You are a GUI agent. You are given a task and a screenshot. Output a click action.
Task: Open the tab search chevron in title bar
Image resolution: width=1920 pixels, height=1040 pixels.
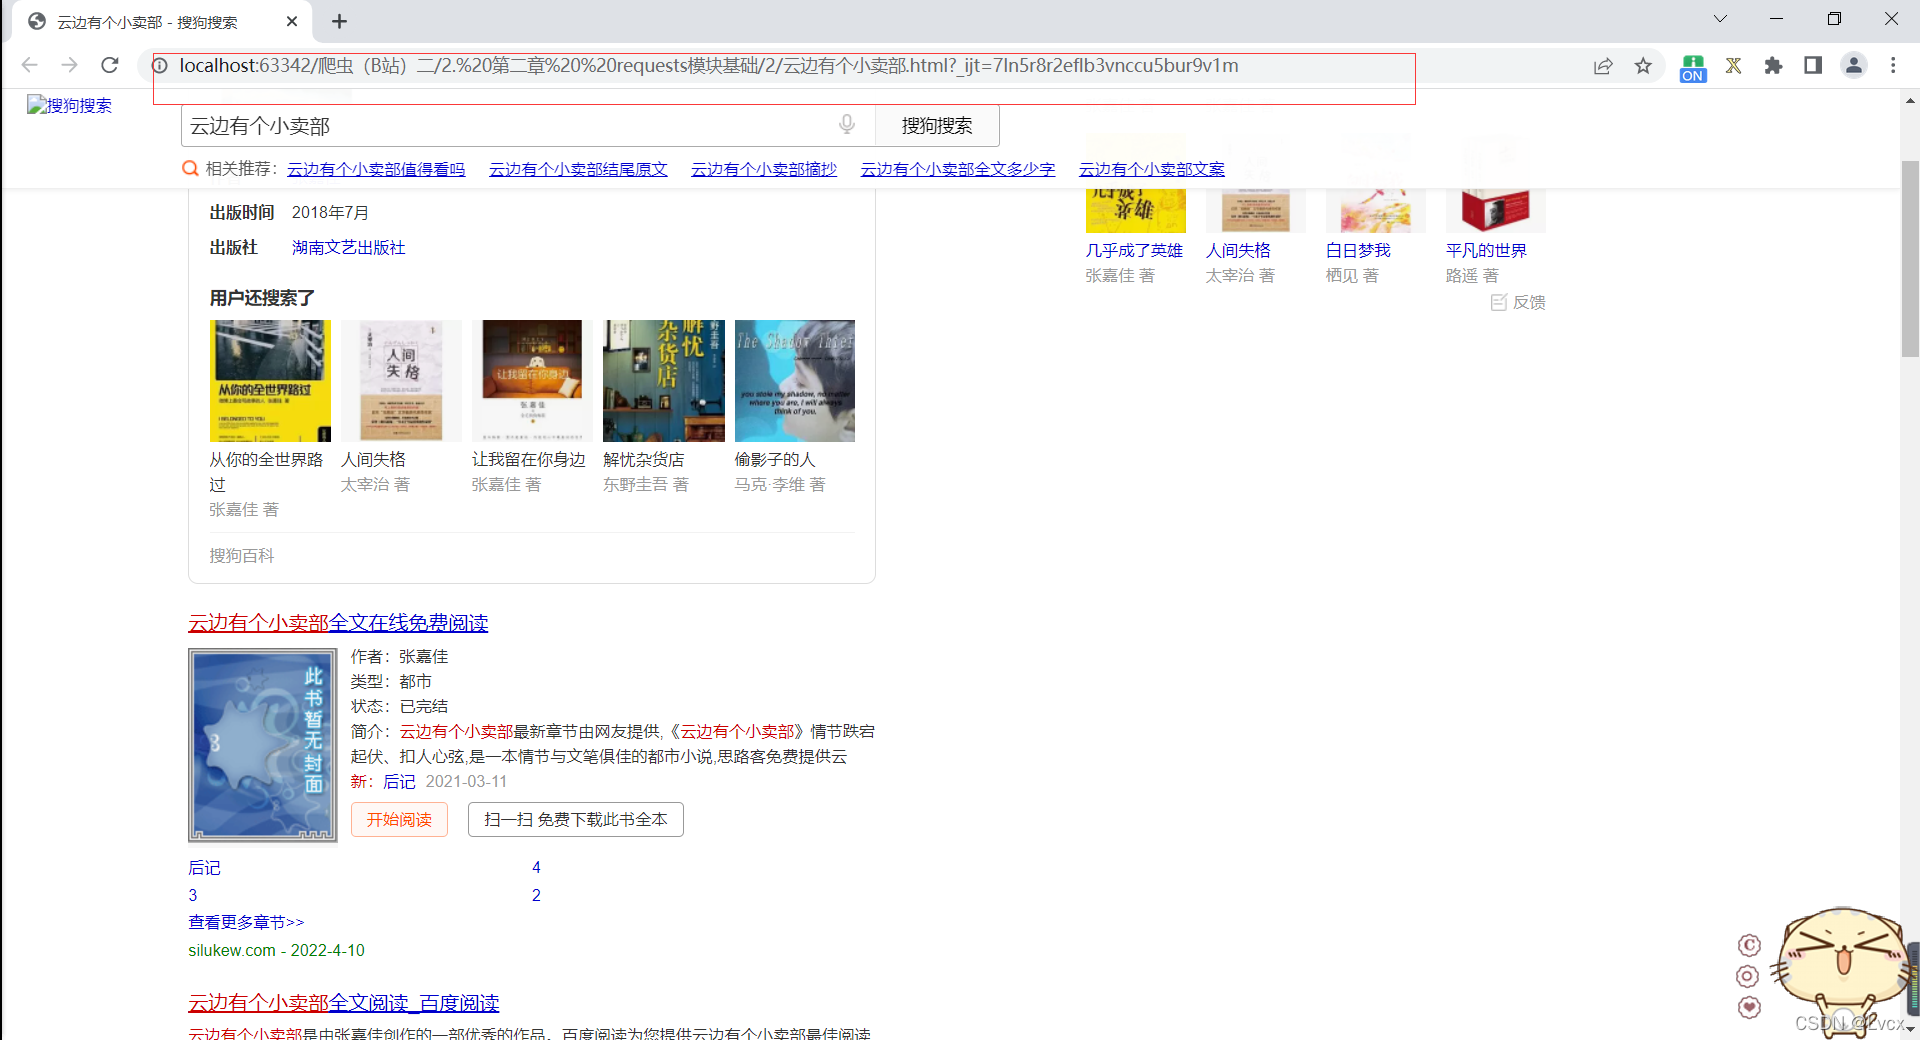tap(1720, 19)
